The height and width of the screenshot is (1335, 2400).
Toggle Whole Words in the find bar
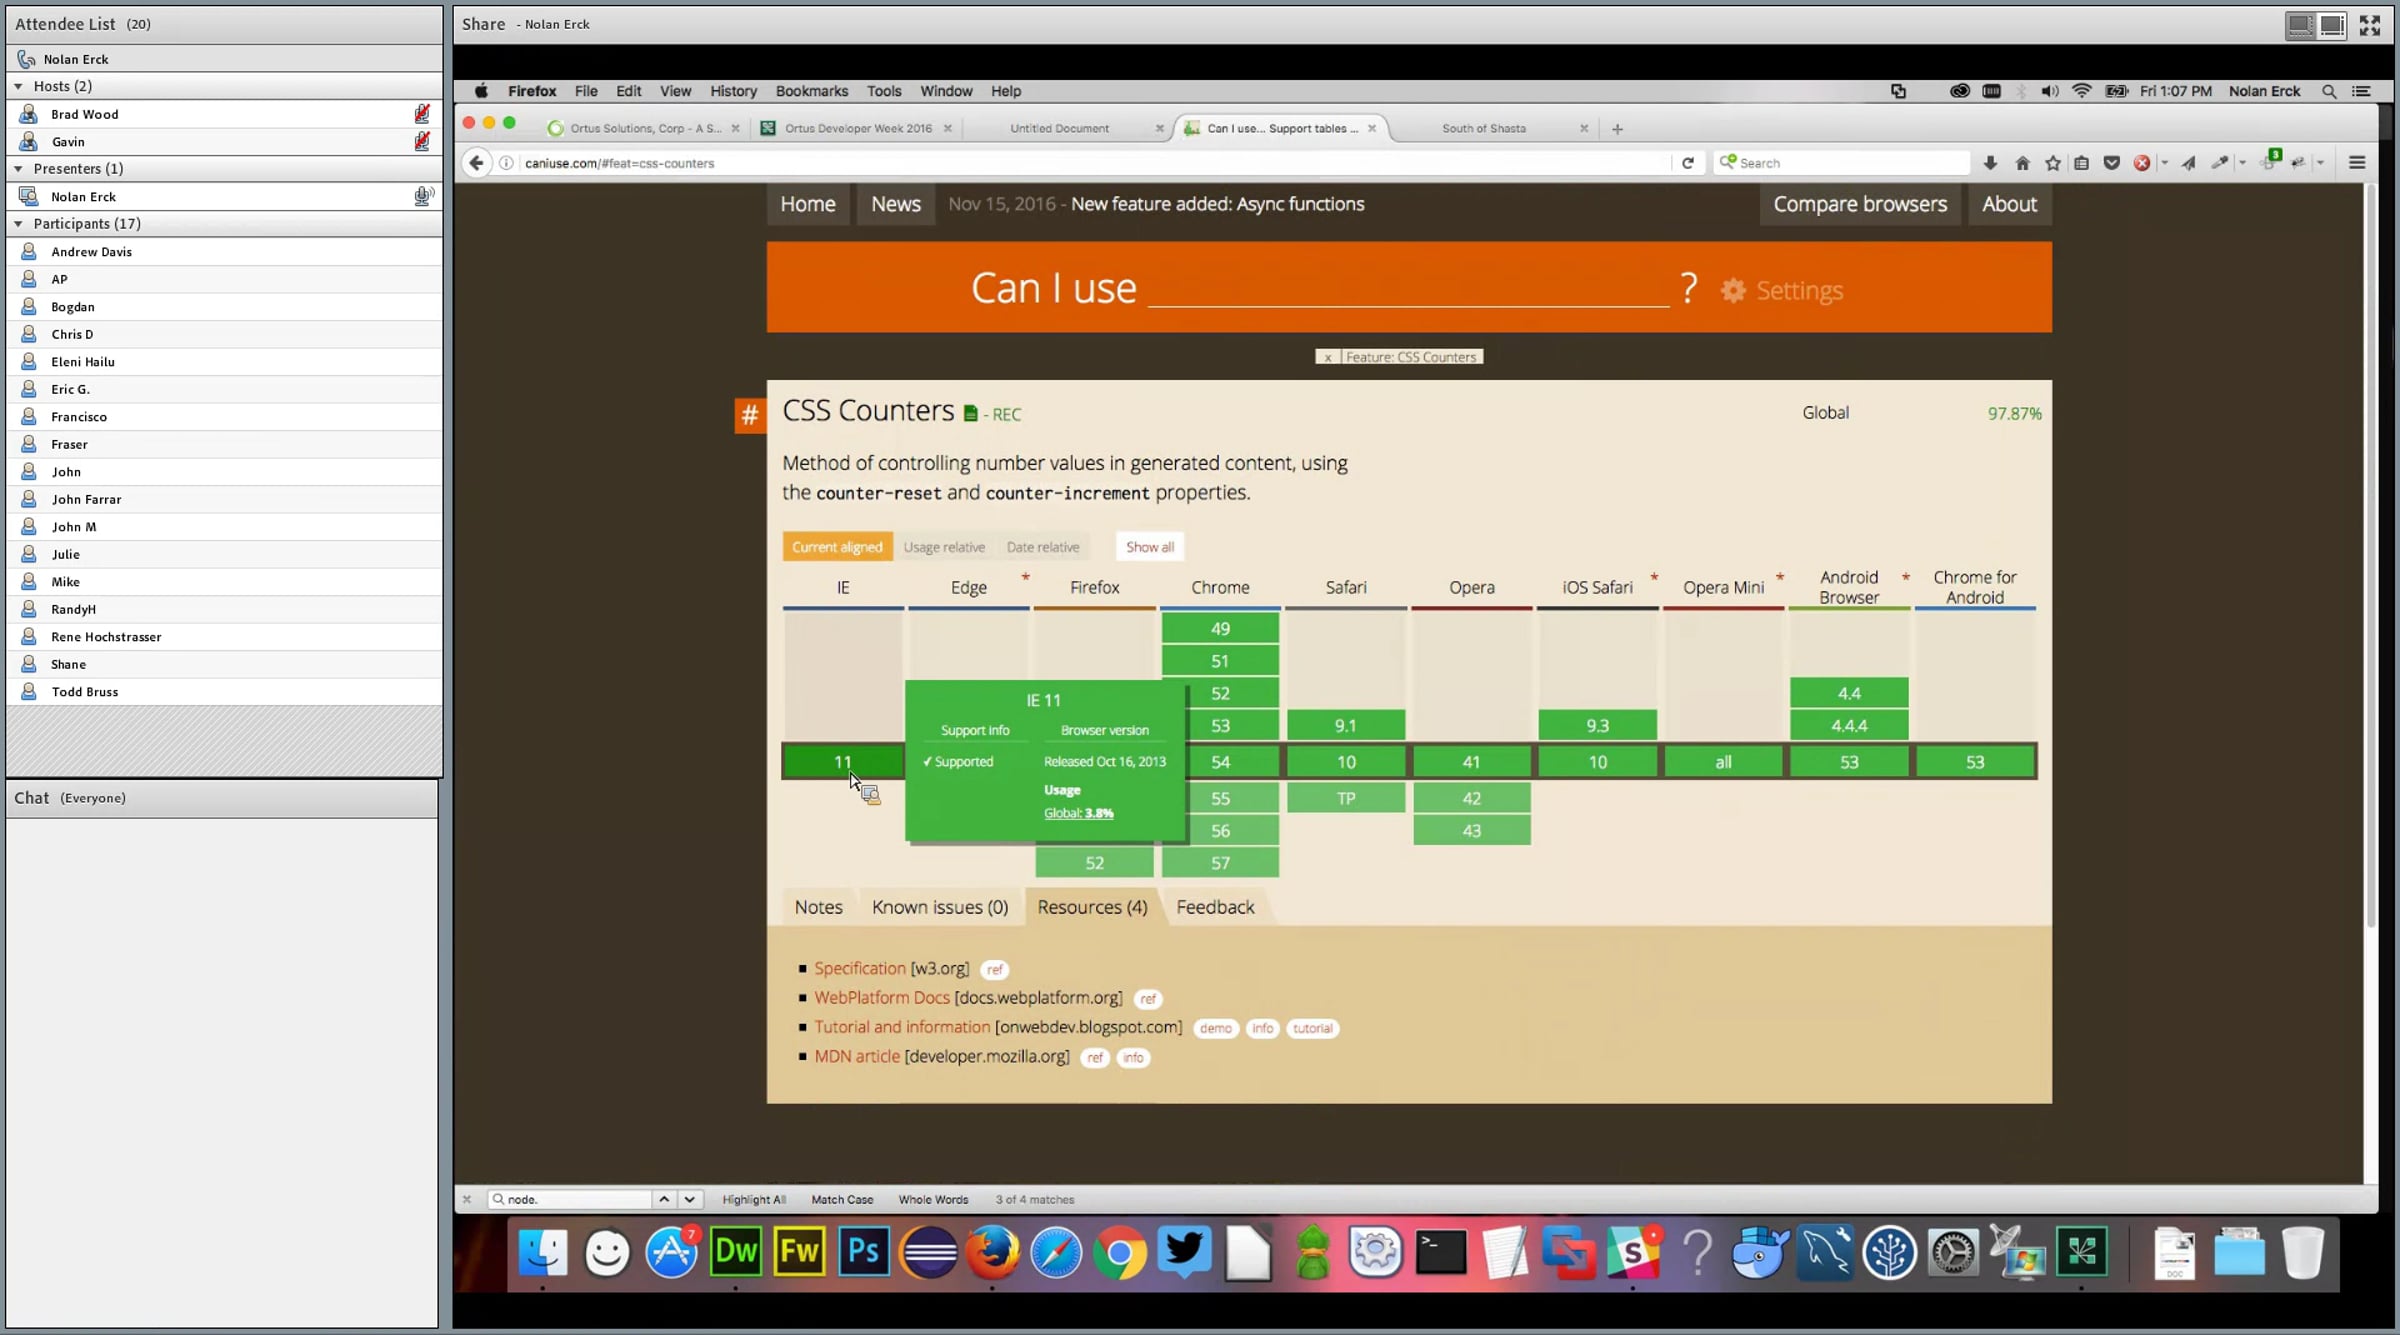coord(933,1199)
